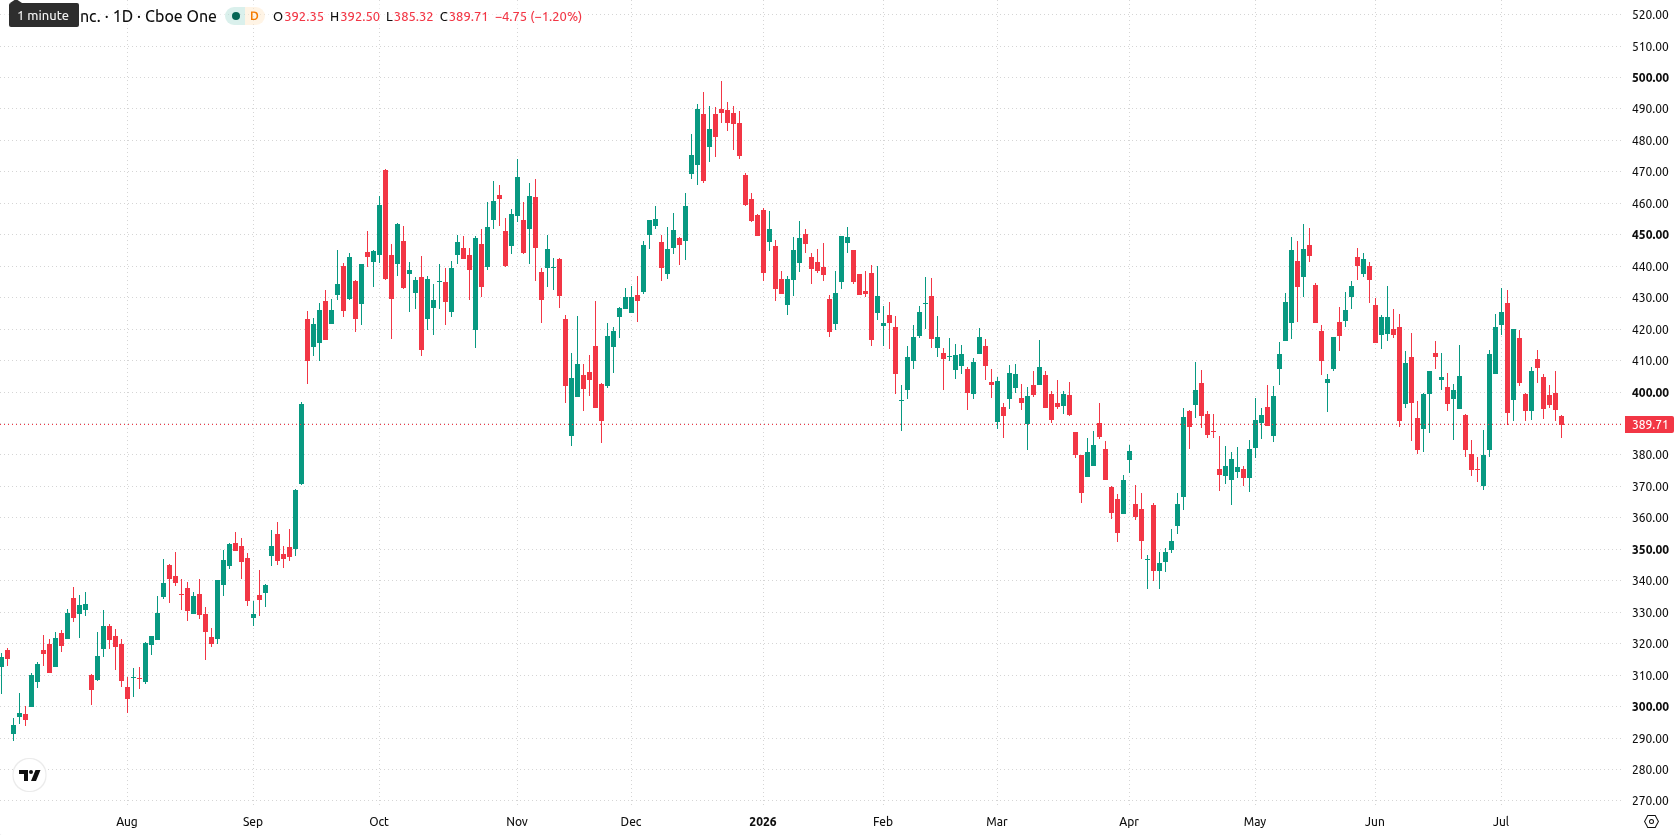Viewport: 1678px width, 835px height.
Task: Select the red 389.71 current price label
Action: [x=1650, y=424]
